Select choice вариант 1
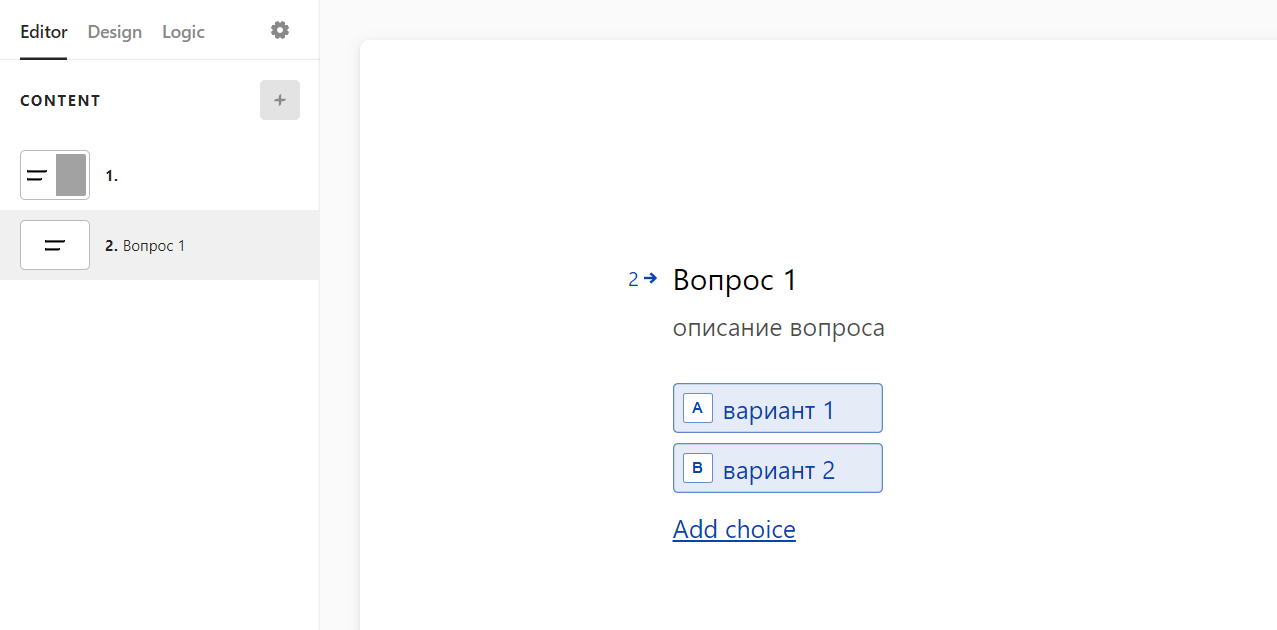The height and width of the screenshot is (630, 1277). point(778,408)
